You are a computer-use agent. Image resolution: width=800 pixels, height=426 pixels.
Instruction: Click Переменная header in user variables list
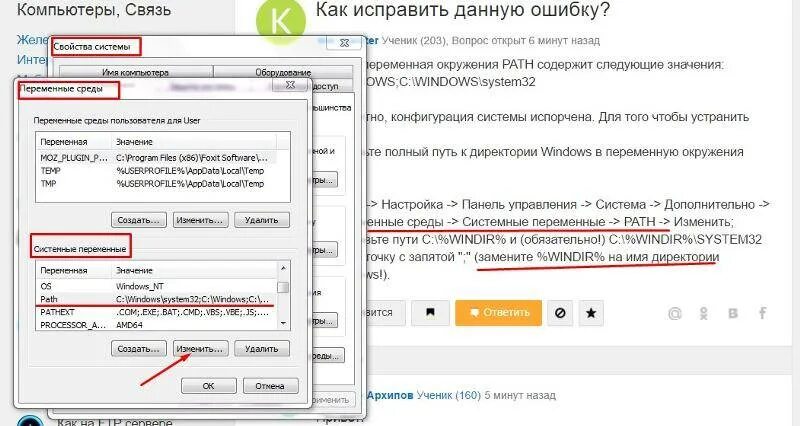click(75, 142)
